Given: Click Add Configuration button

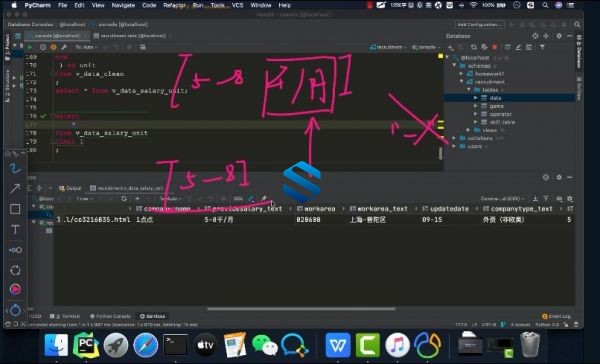Looking at the screenshot, I should pos(479,24).
